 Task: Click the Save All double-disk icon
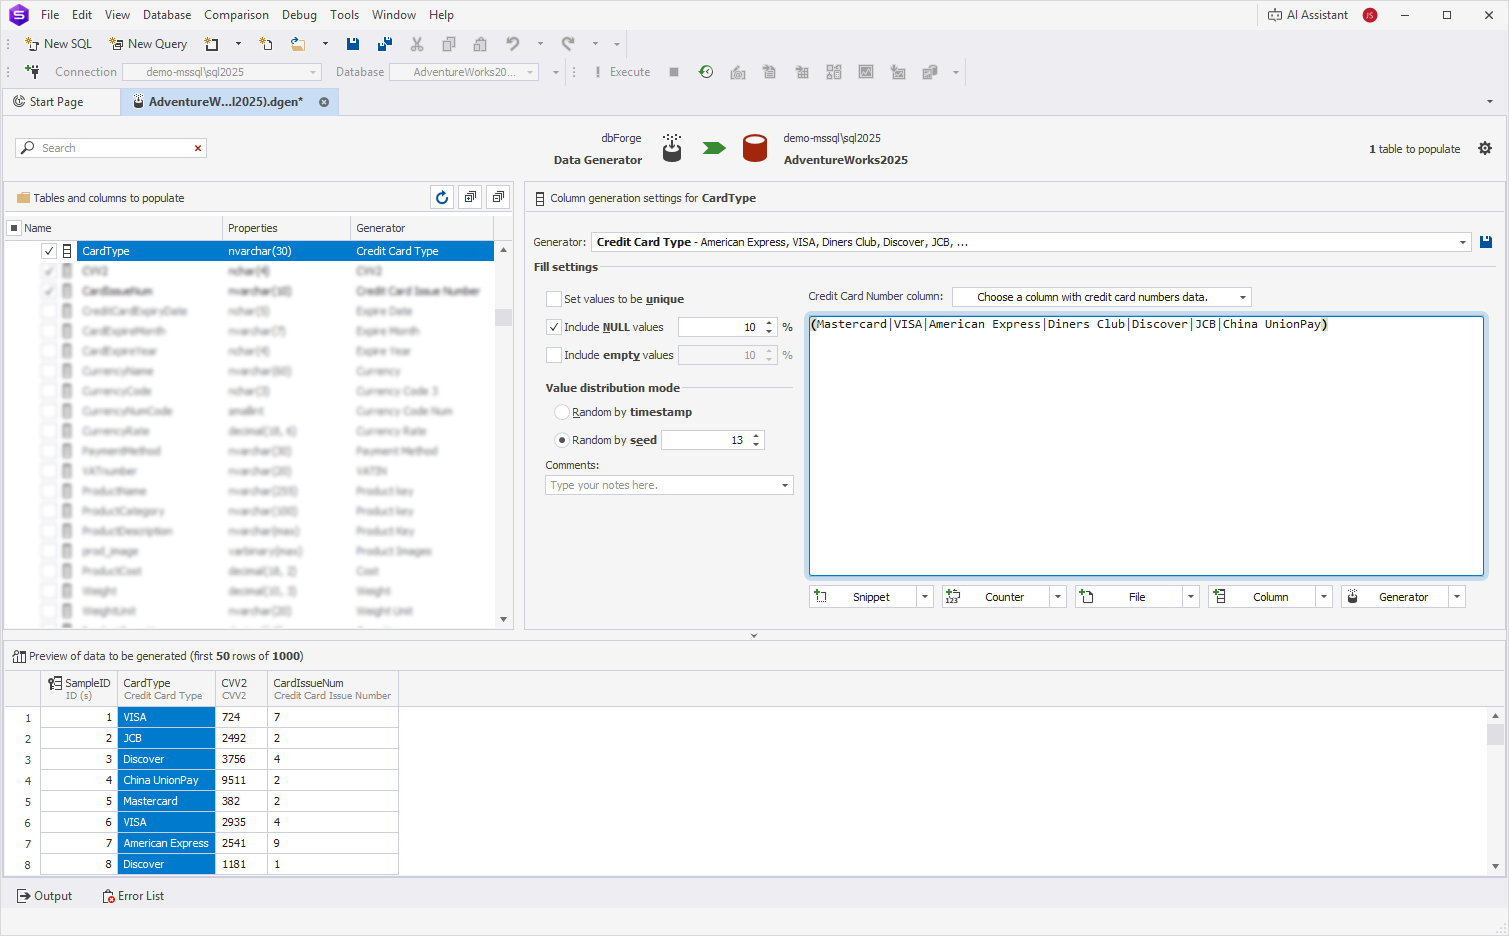tap(385, 44)
